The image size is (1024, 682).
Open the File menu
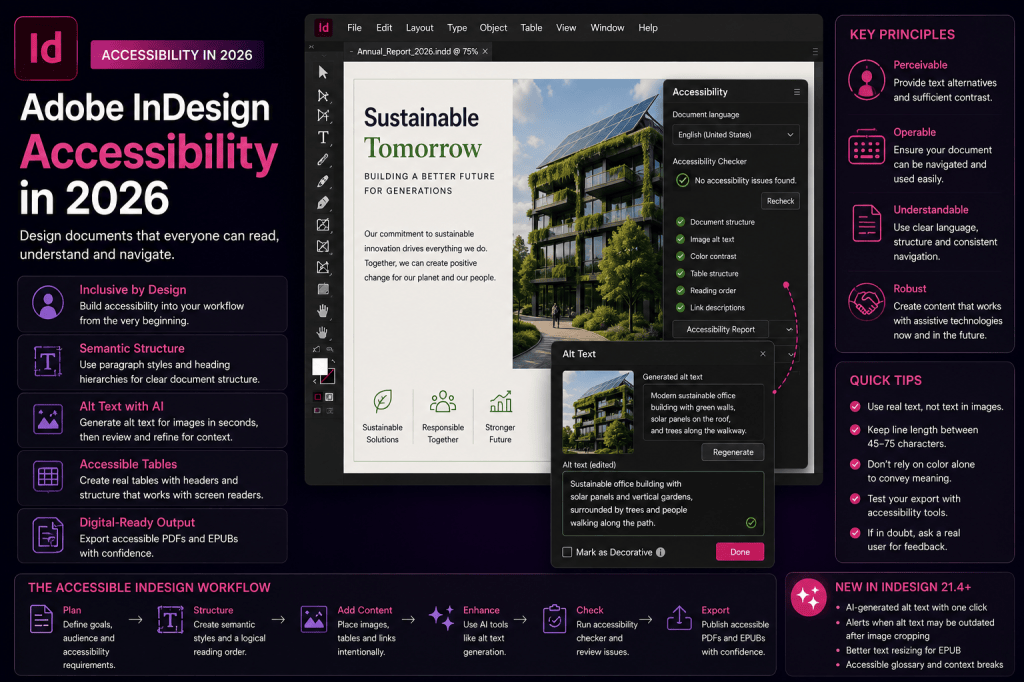point(354,27)
